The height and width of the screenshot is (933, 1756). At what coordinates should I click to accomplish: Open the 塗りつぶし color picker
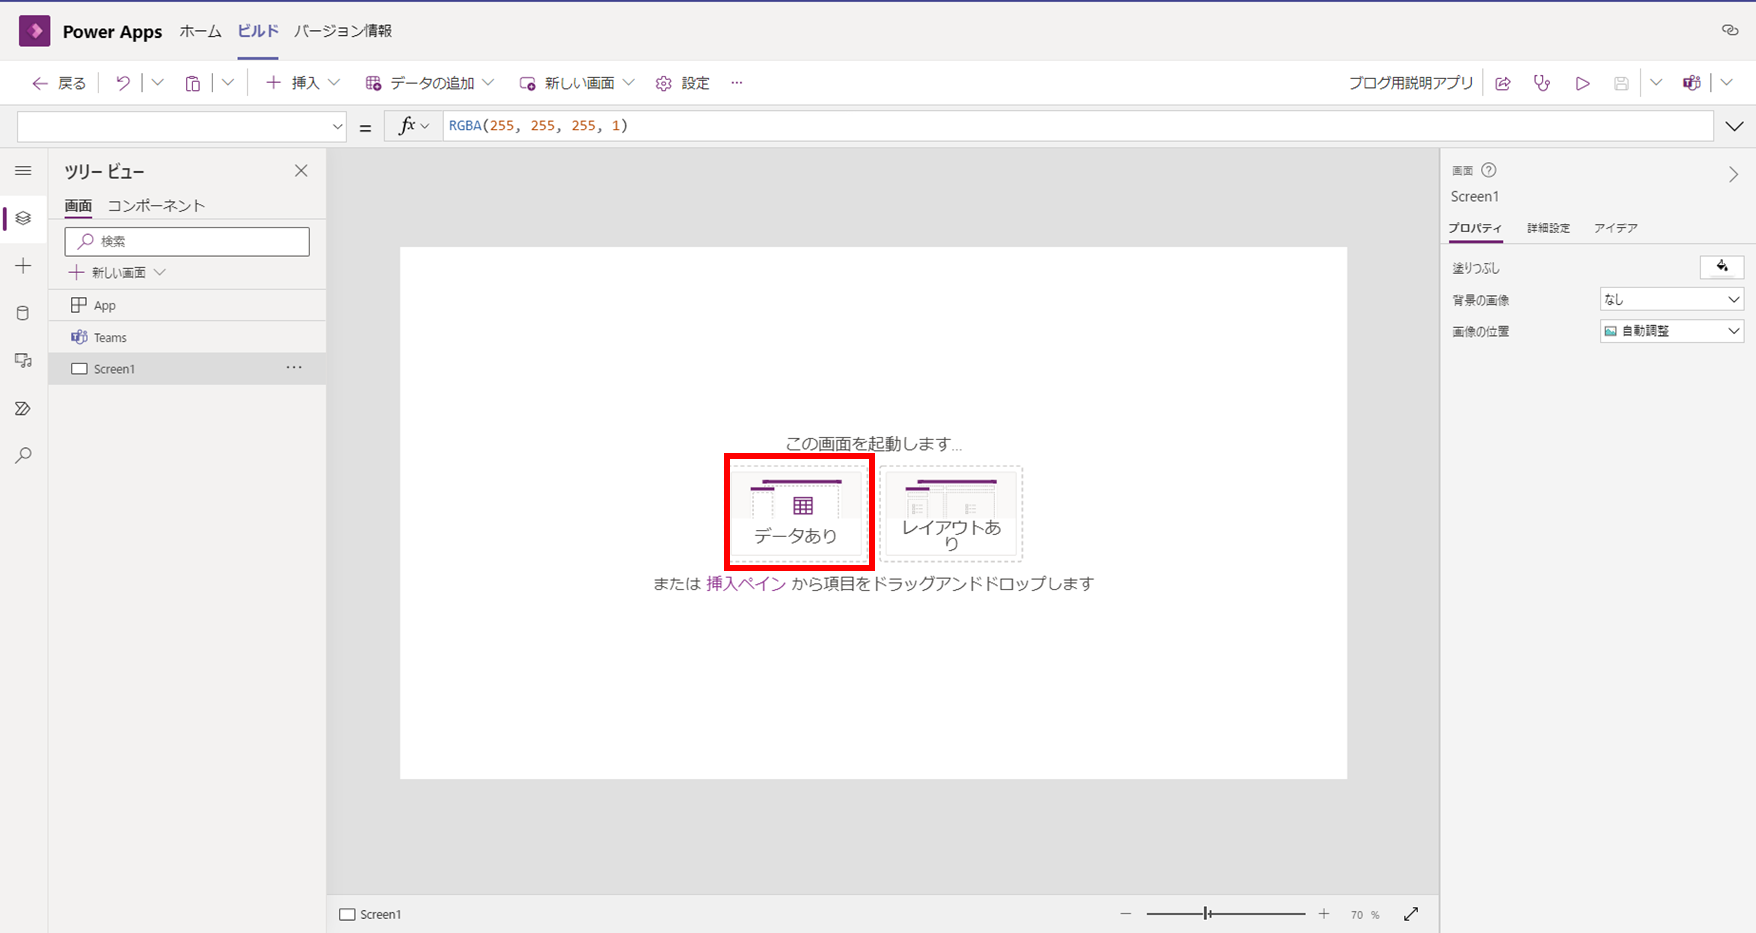[x=1721, y=267]
